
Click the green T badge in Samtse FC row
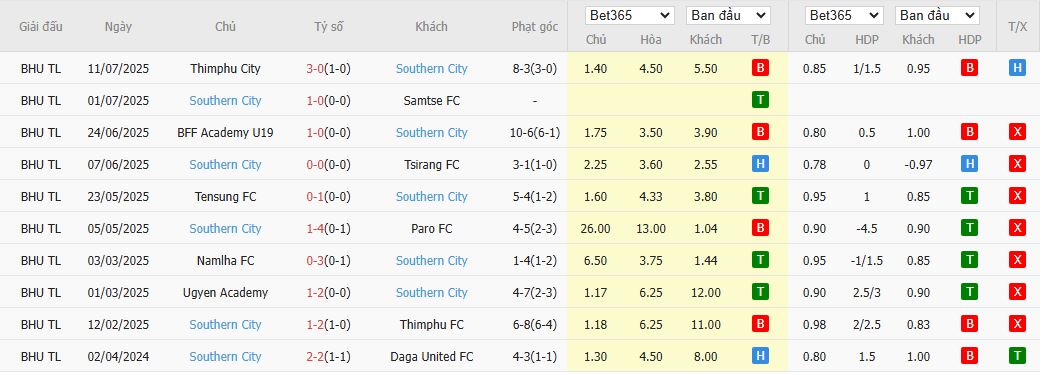pos(760,100)
